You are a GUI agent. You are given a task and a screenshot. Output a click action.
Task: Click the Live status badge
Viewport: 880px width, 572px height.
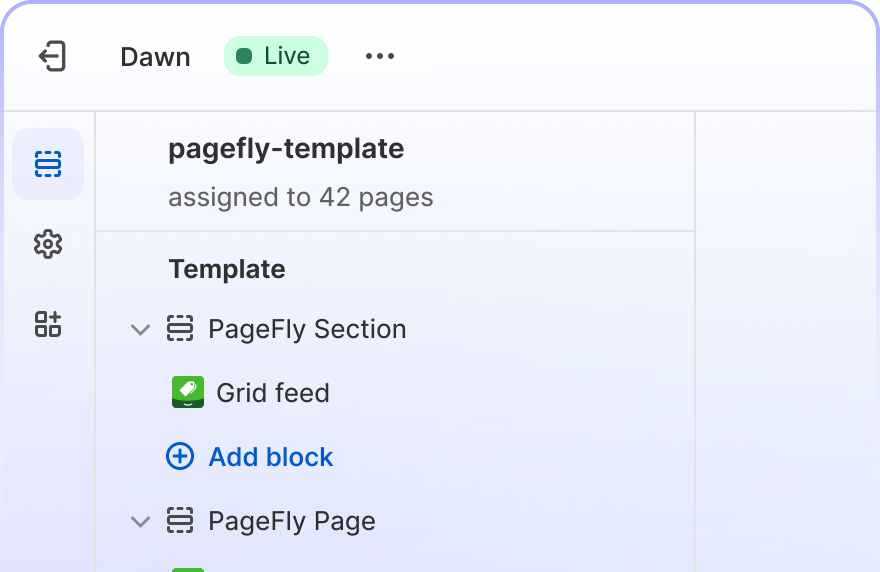[x=276, y=56]
